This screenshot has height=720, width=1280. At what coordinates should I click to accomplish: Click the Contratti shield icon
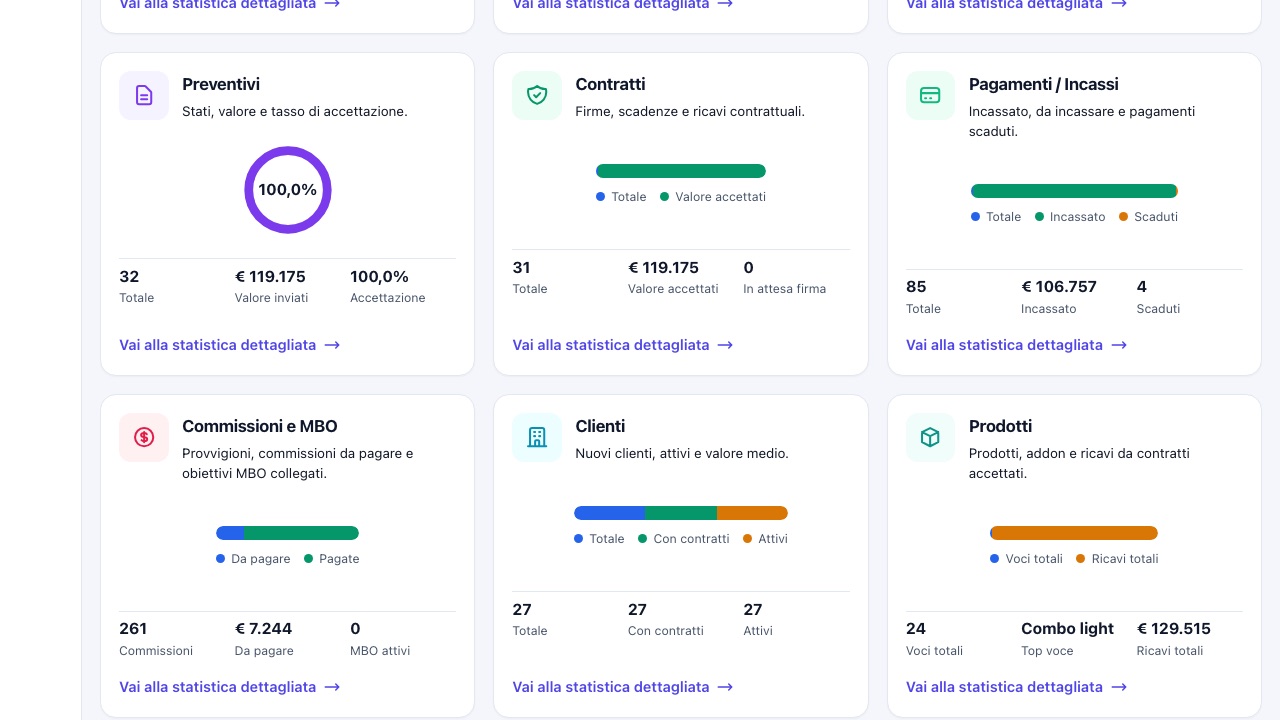coord(537,95)
